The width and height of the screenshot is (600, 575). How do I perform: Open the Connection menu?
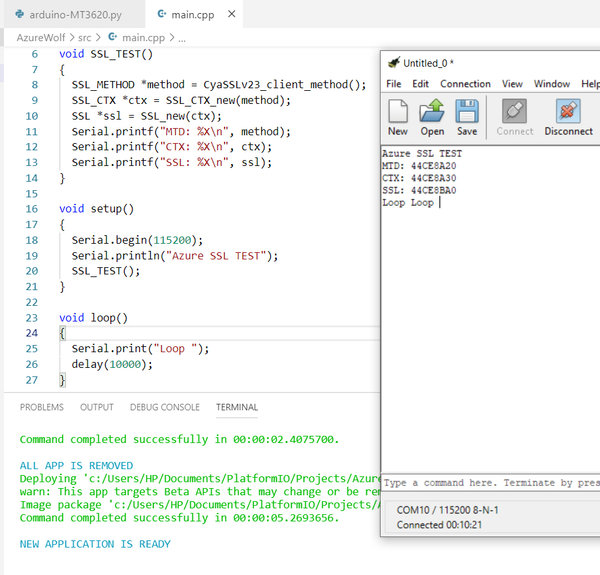[x=465, y=84]
